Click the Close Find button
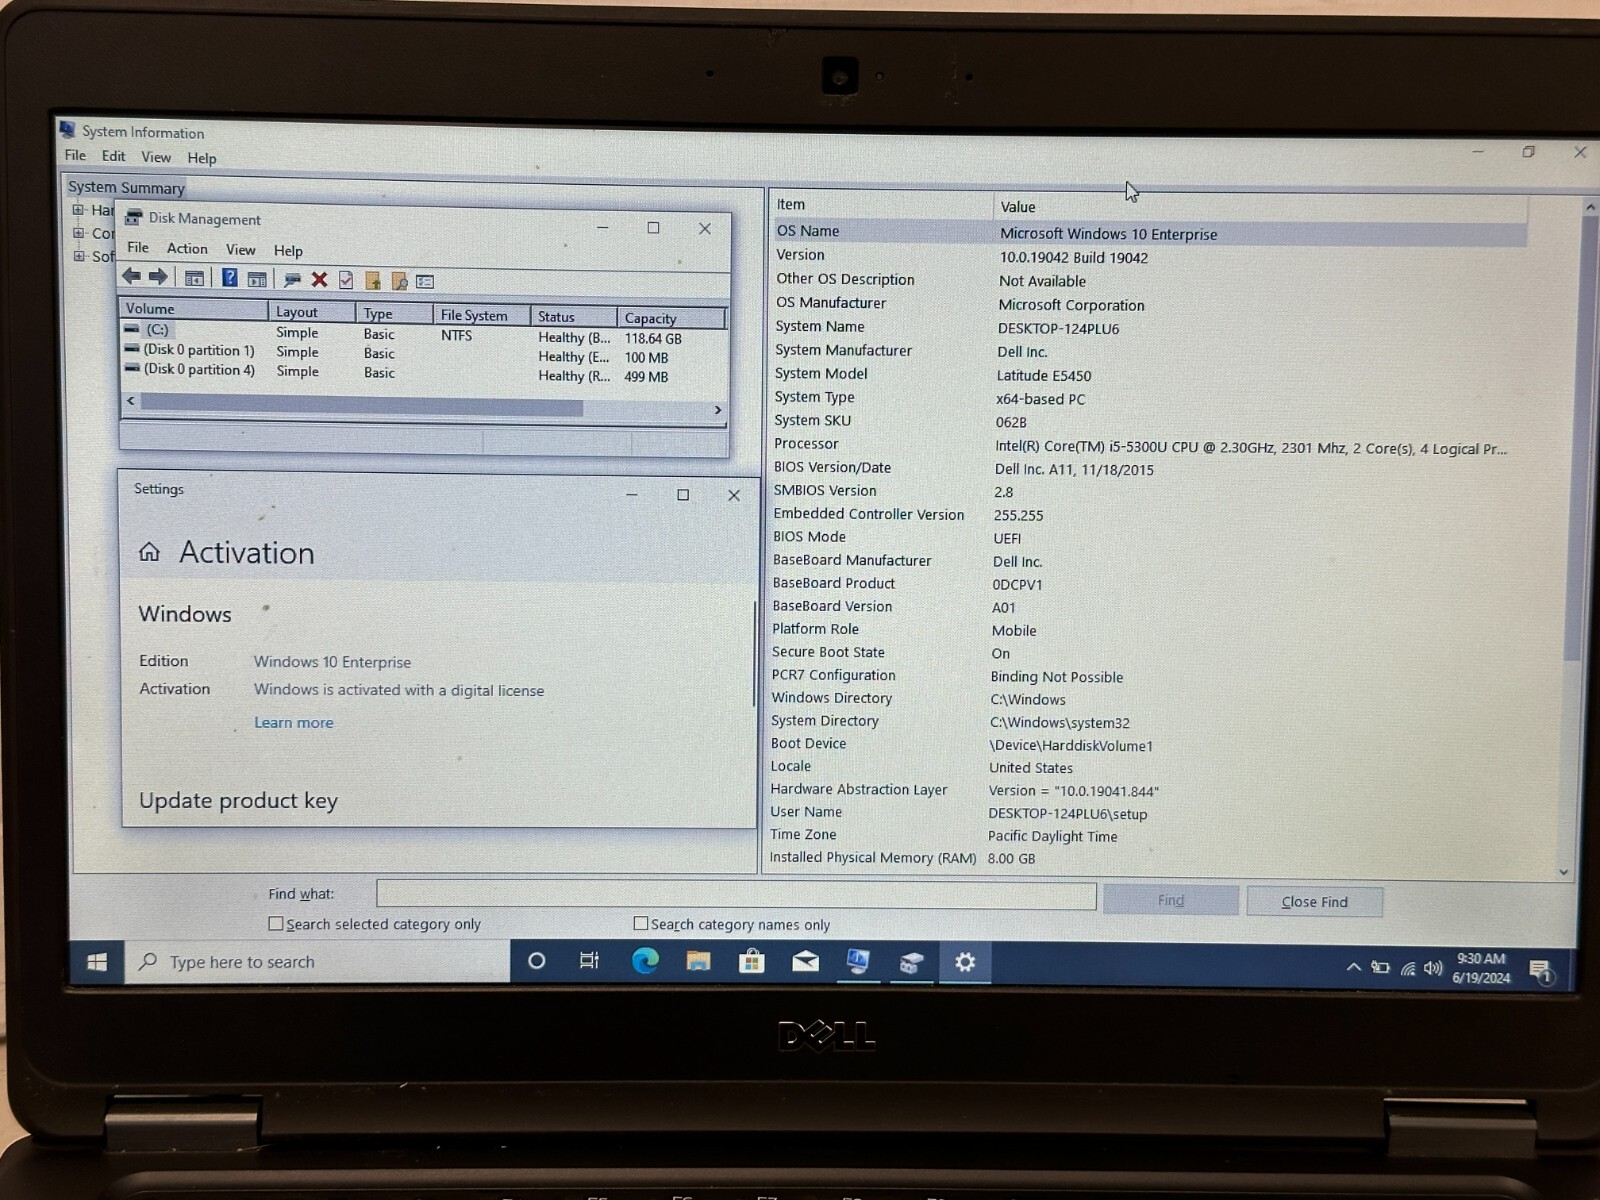The height and width of the screenshot is (1200, 1600). coord(1315,902)
